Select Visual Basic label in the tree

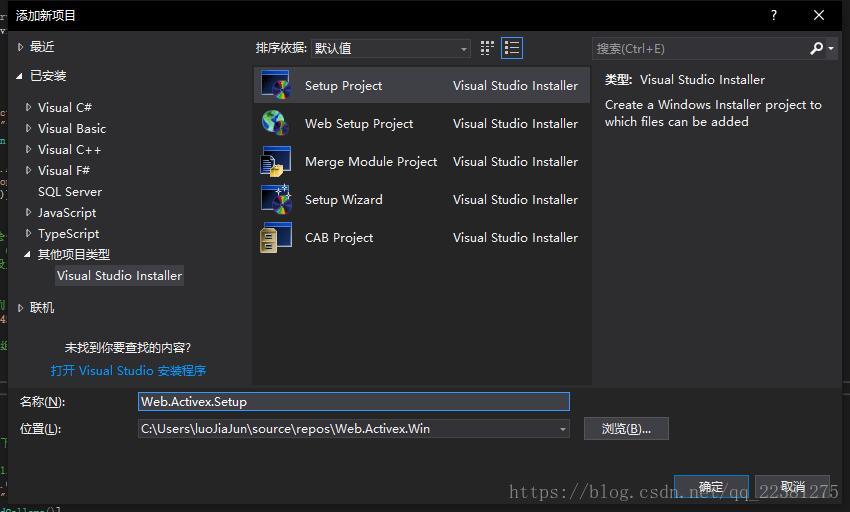click(x=72, y=129)
